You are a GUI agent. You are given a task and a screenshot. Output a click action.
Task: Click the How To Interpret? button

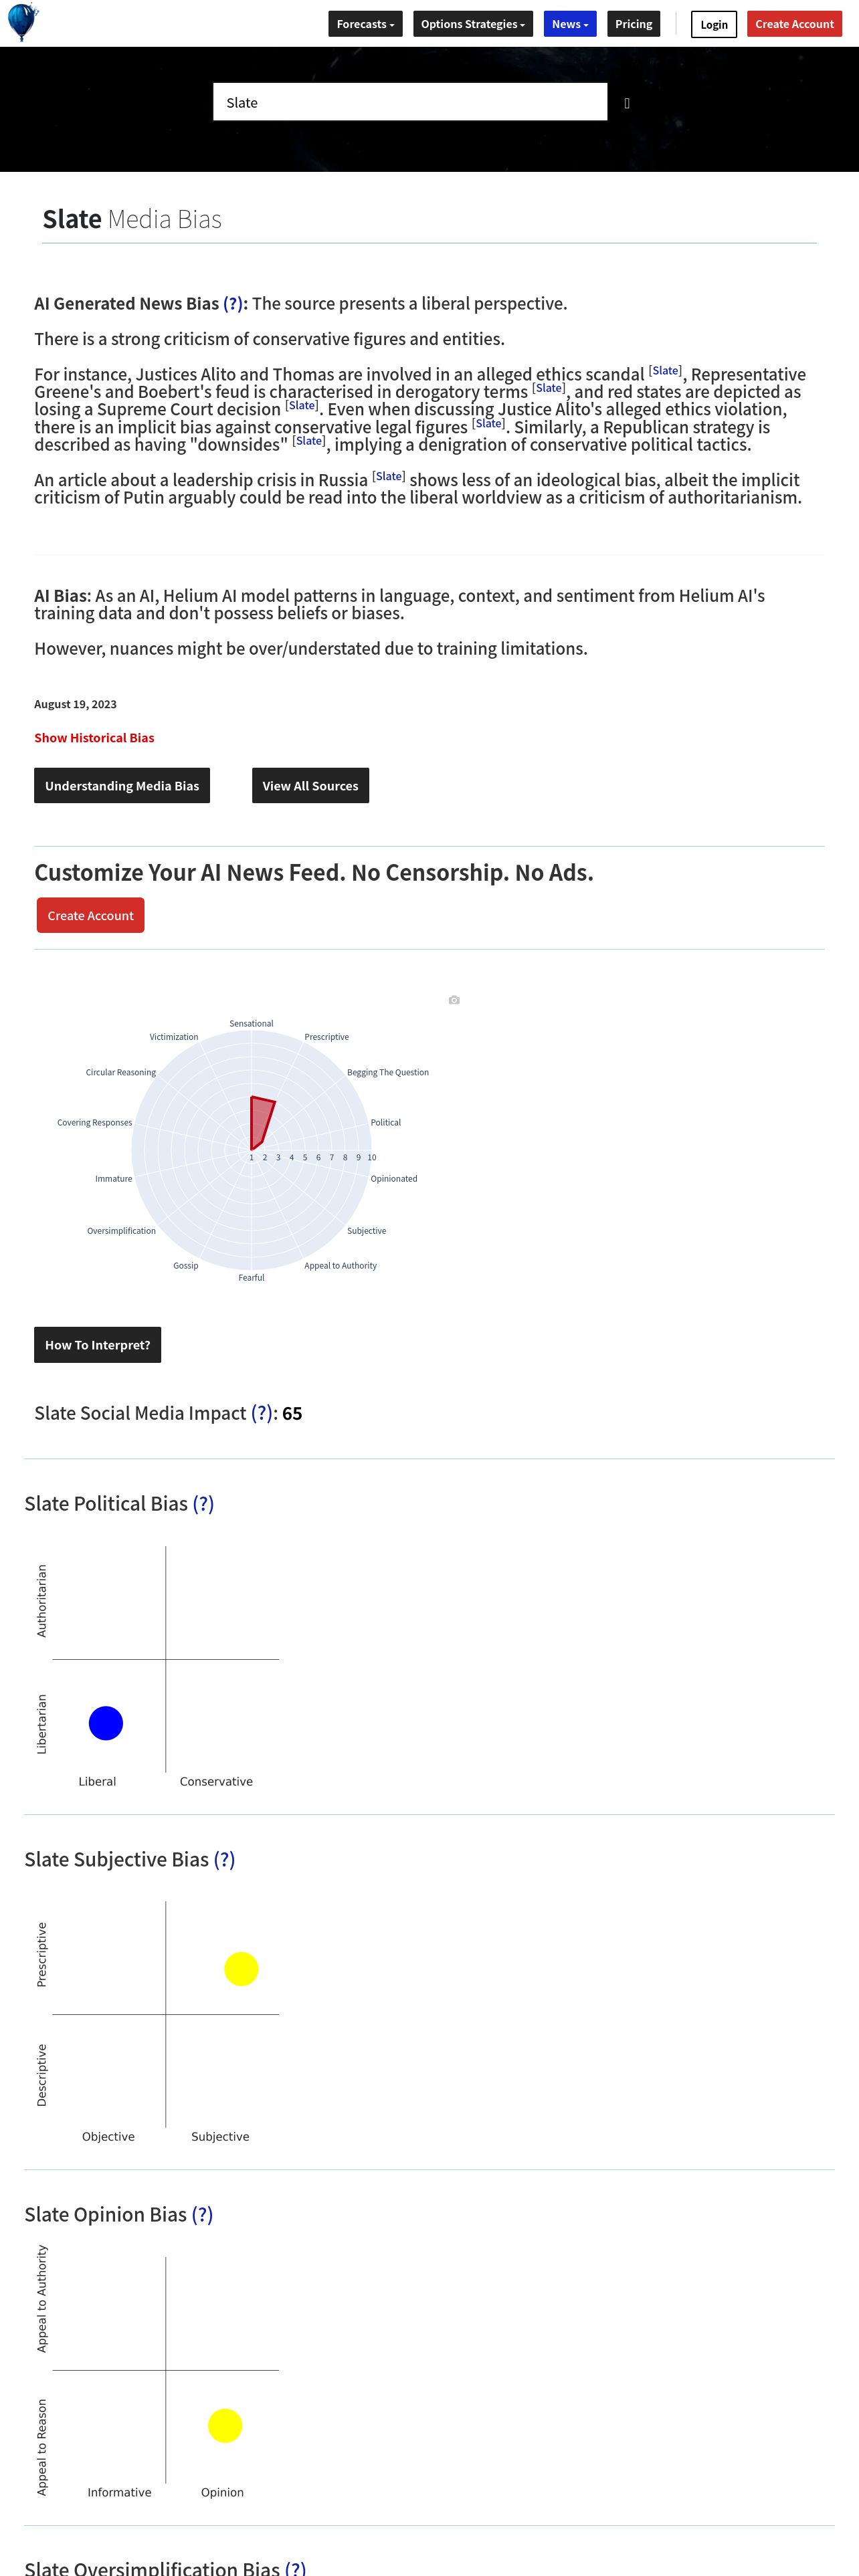coord(97,1345)
